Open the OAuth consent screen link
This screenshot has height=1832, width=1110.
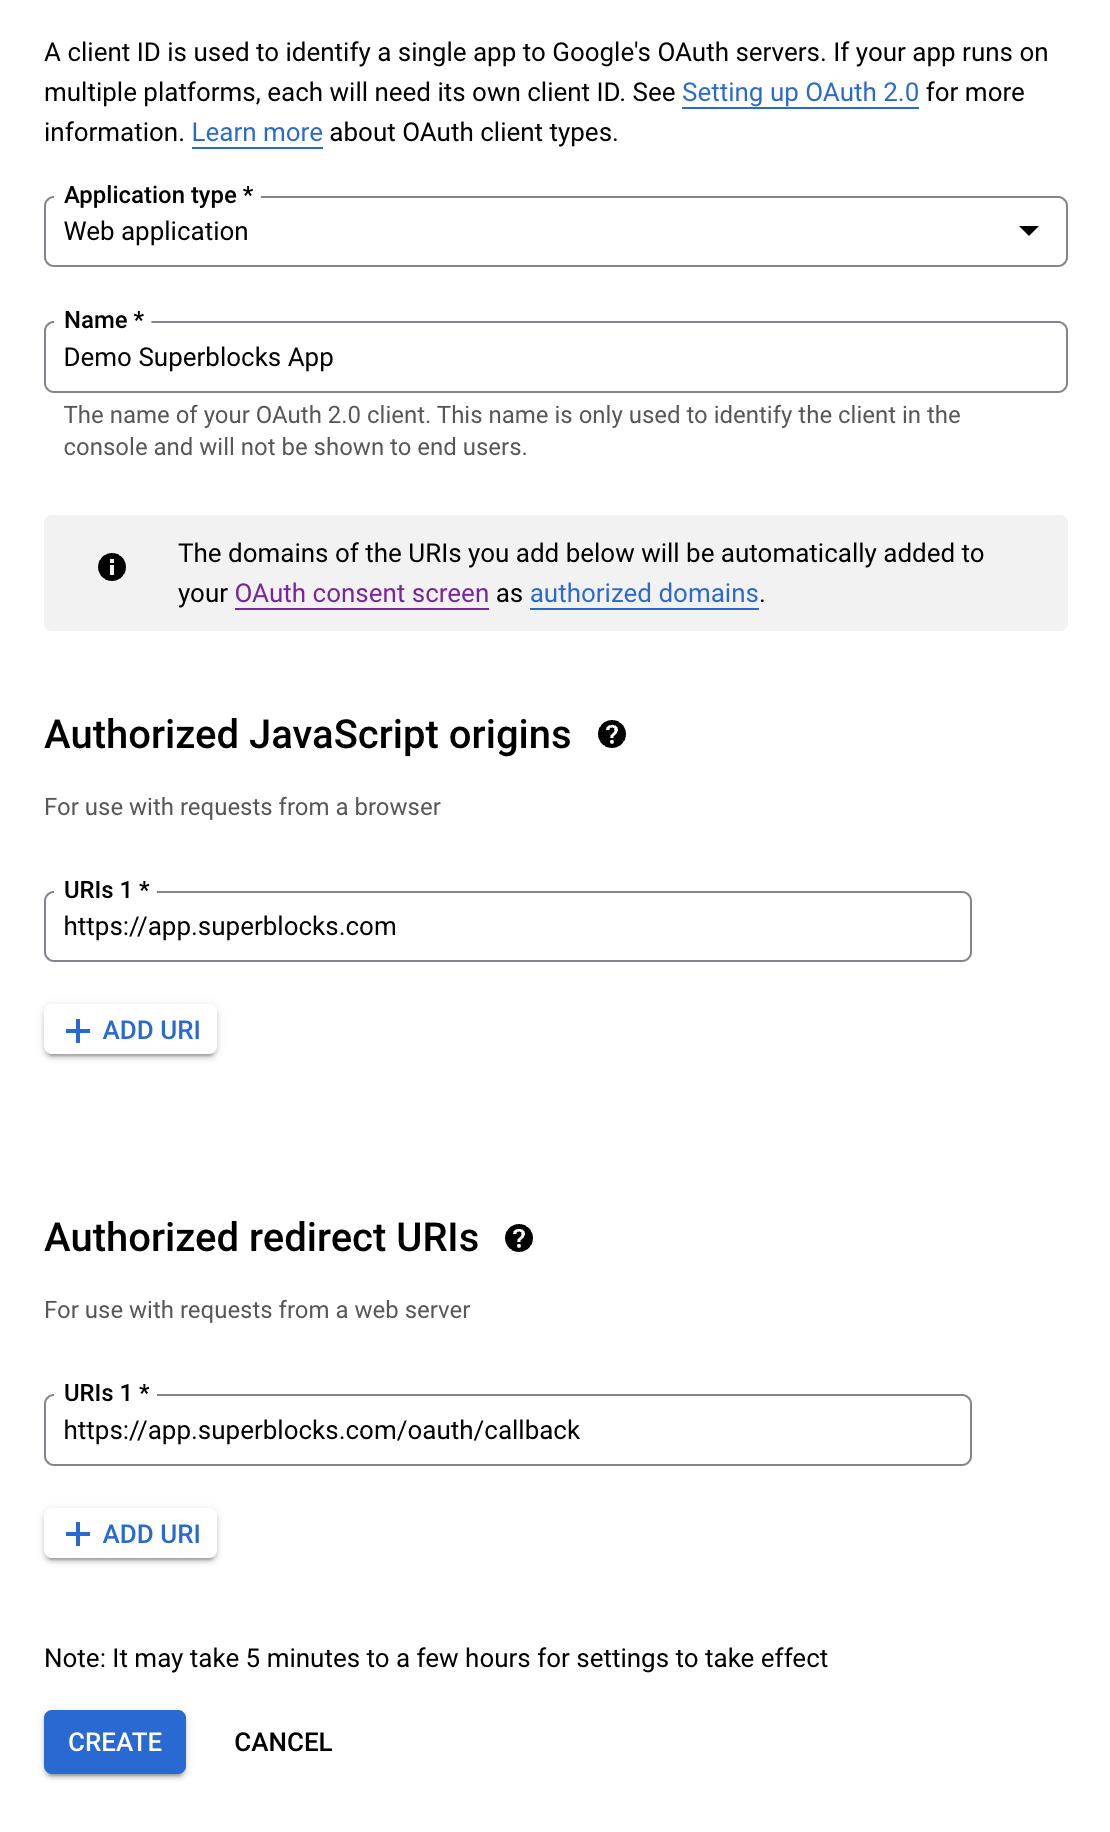(x=360, y=593)
